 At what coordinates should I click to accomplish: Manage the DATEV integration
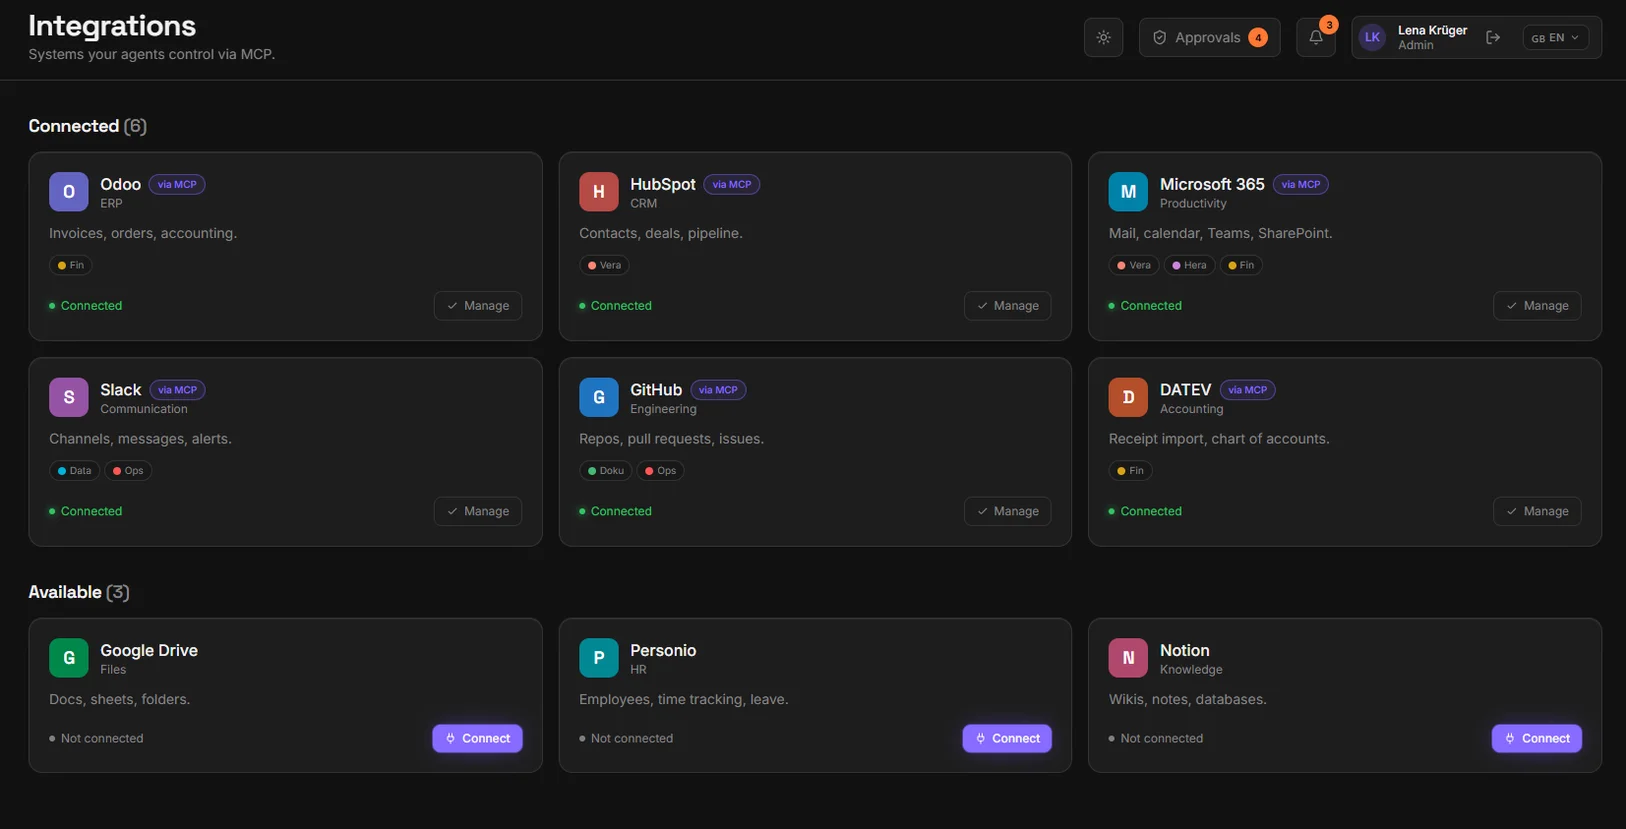pos(1537,511)
